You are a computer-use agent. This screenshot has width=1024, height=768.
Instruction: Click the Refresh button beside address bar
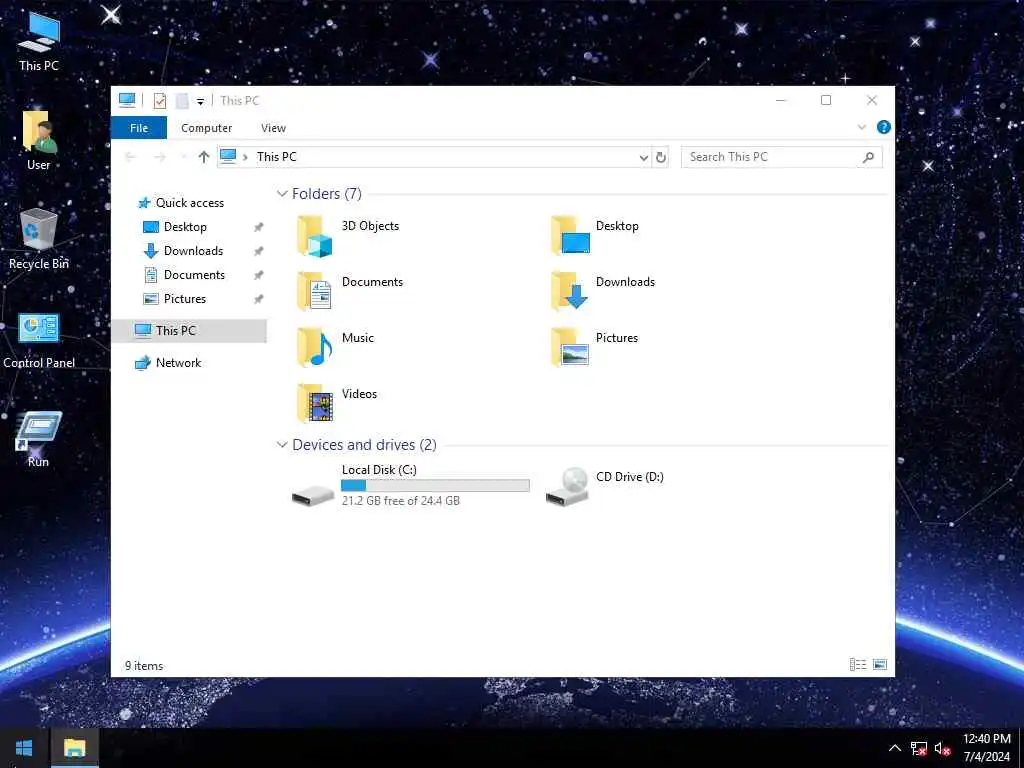(661, 157)
